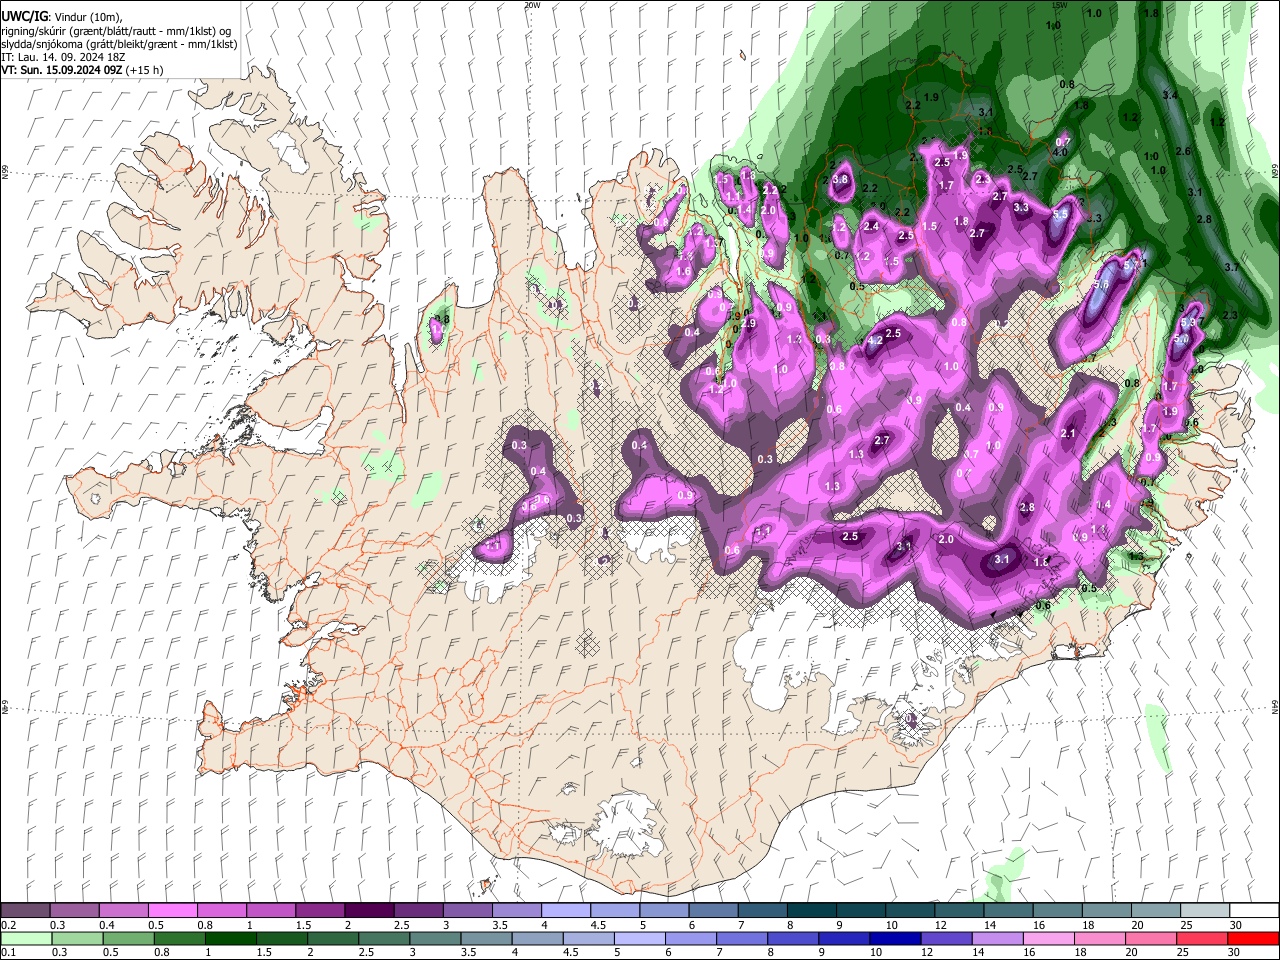Pick the bright red 30 swatch, lower legend row

[x=1252, y=938]
